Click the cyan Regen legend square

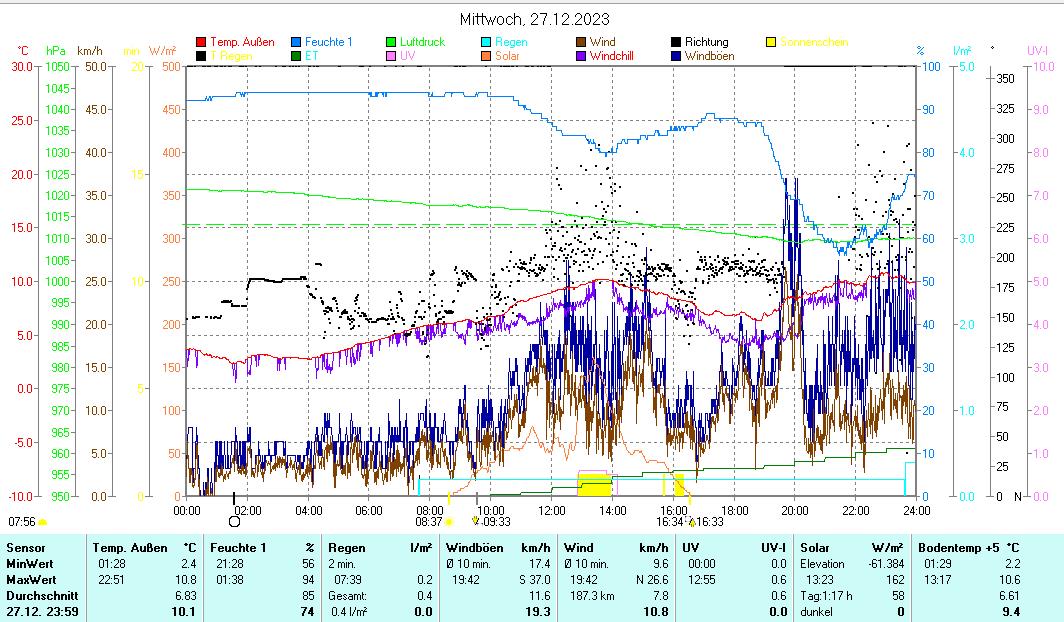tap(486, 43)
